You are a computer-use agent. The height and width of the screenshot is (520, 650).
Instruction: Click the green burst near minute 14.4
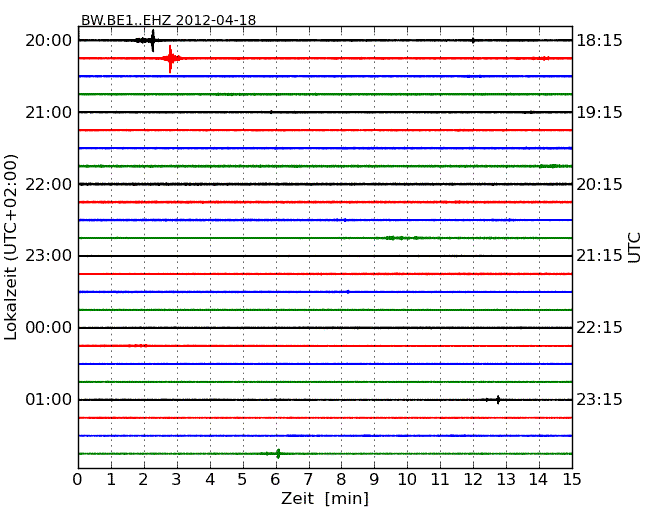tap(553, 166)
